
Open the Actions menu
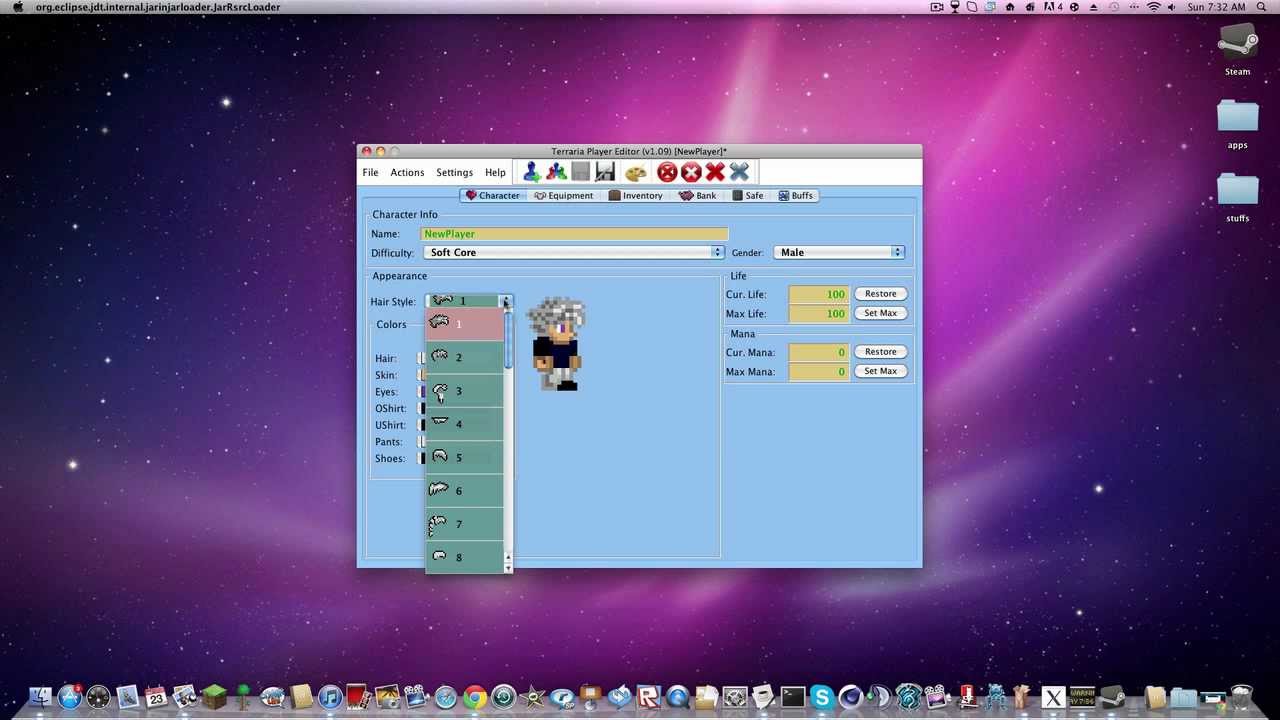(407, 173)
